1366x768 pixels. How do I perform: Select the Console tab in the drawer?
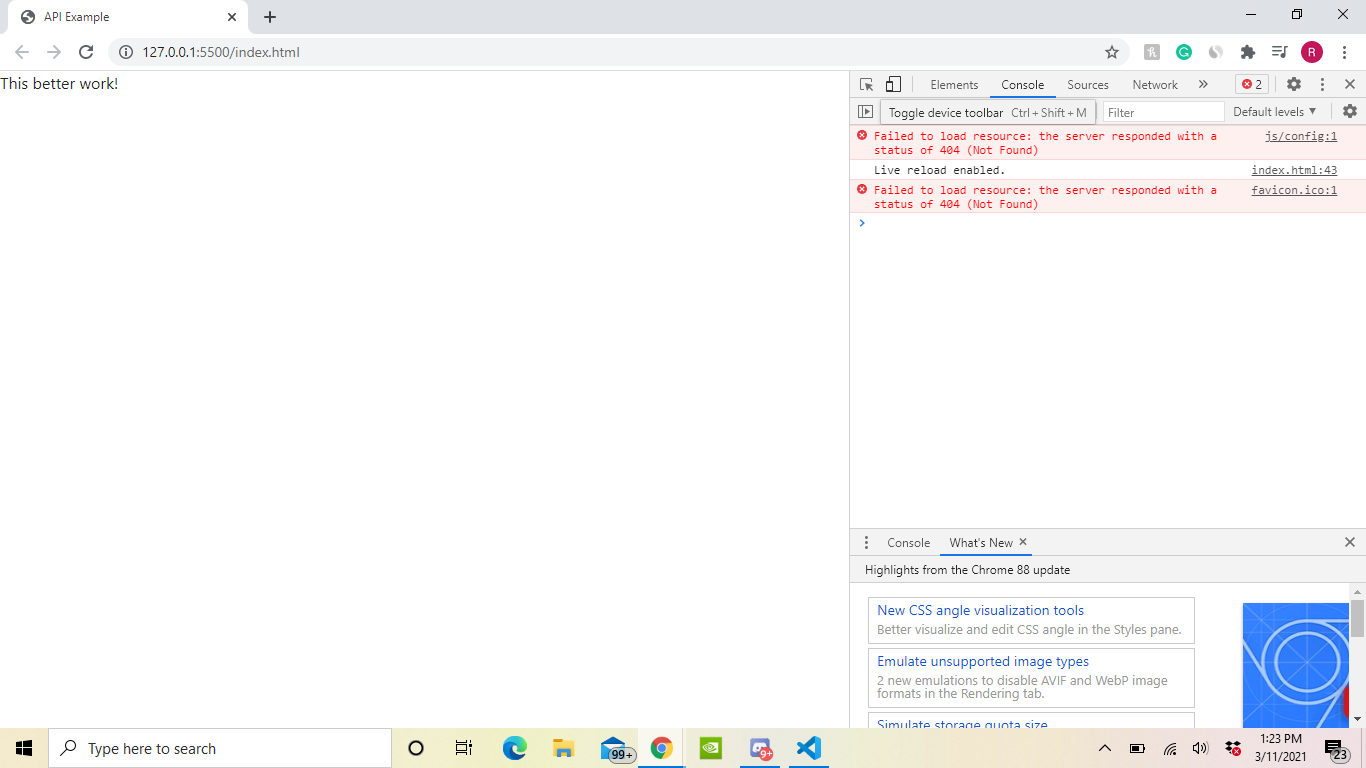click(908, 542)
